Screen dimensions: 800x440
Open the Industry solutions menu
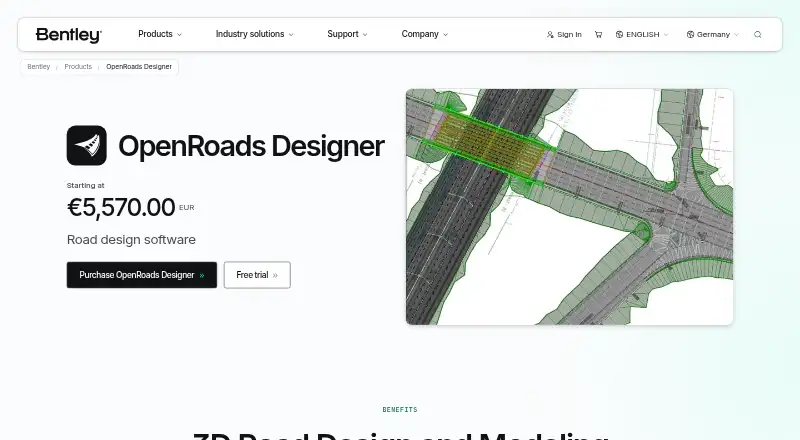point(254,34)
